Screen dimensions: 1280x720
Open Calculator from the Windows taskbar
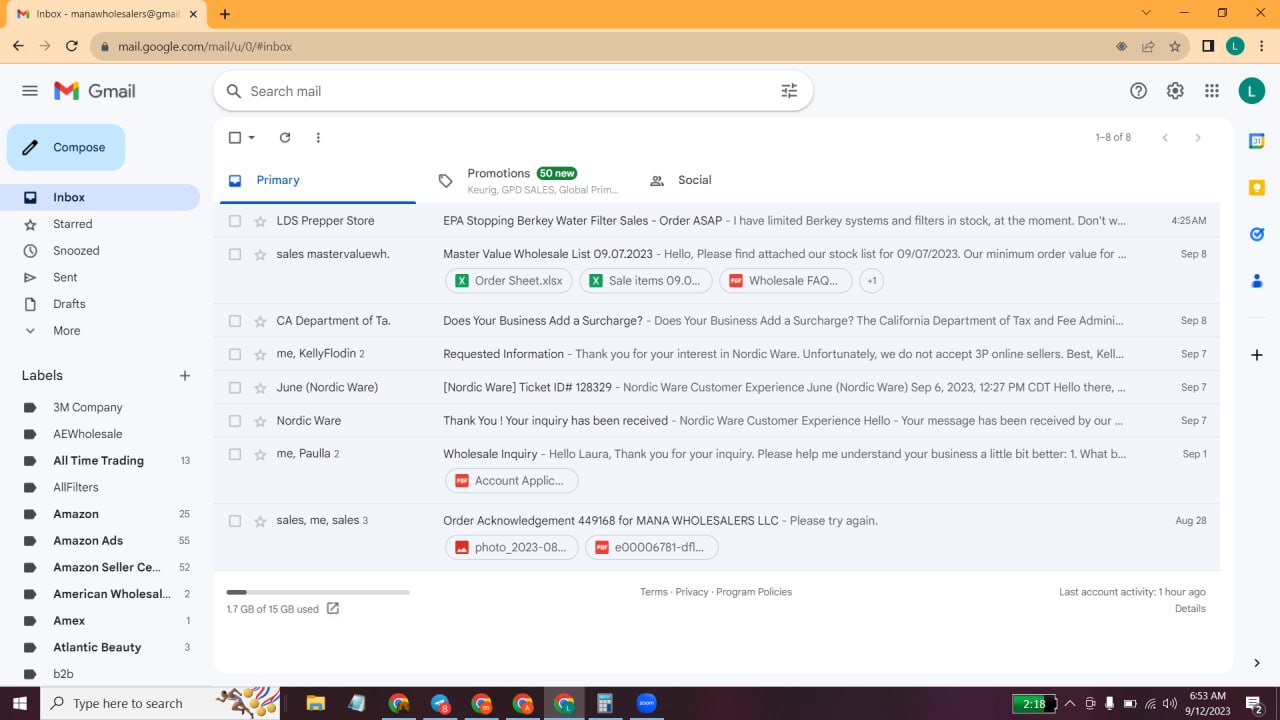pyautogui.click(x=605, y=703)
